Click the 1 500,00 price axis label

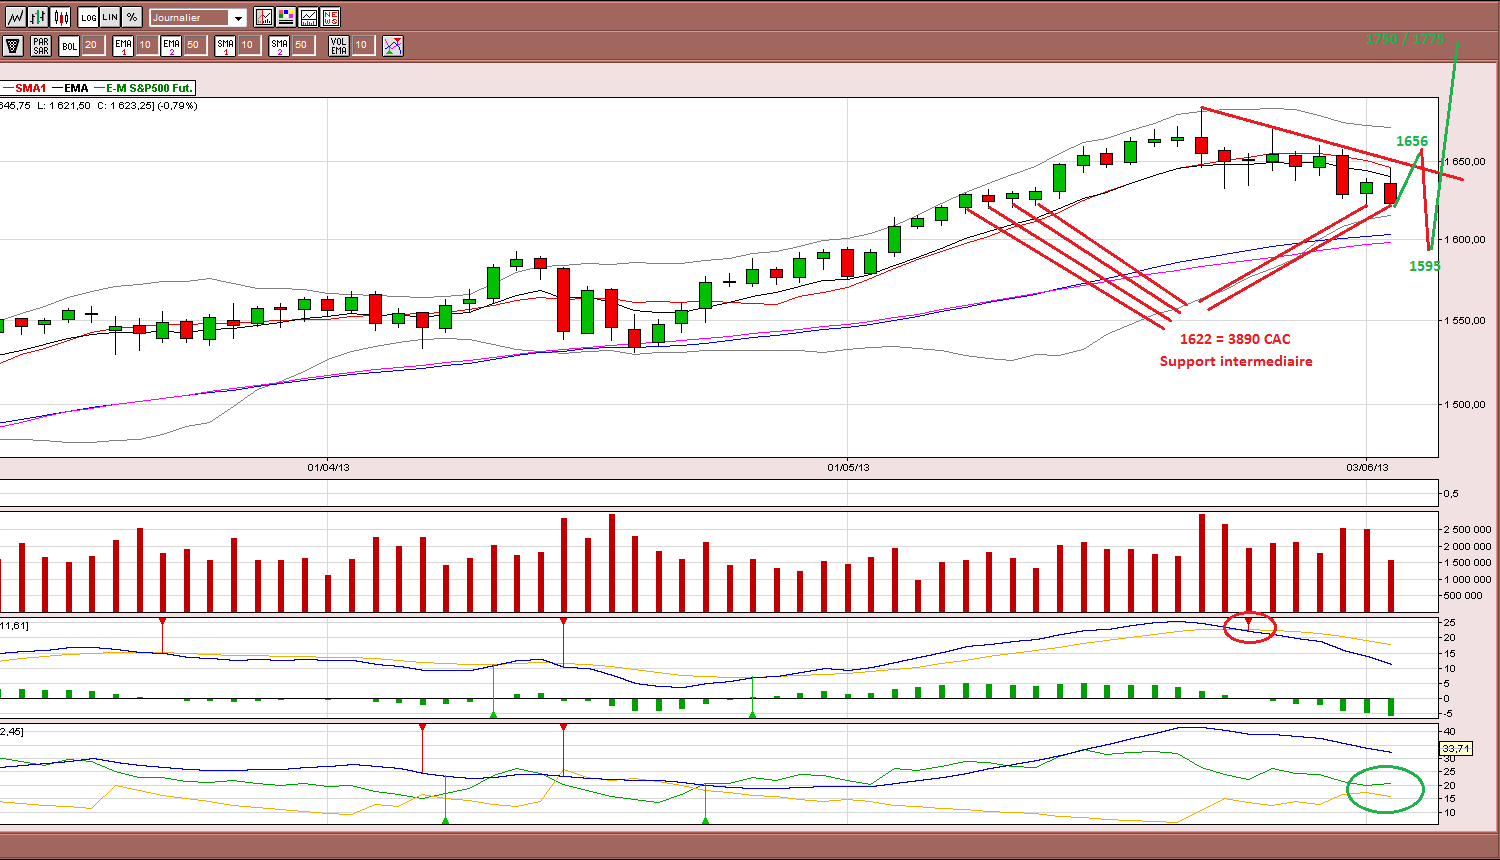1464,404
